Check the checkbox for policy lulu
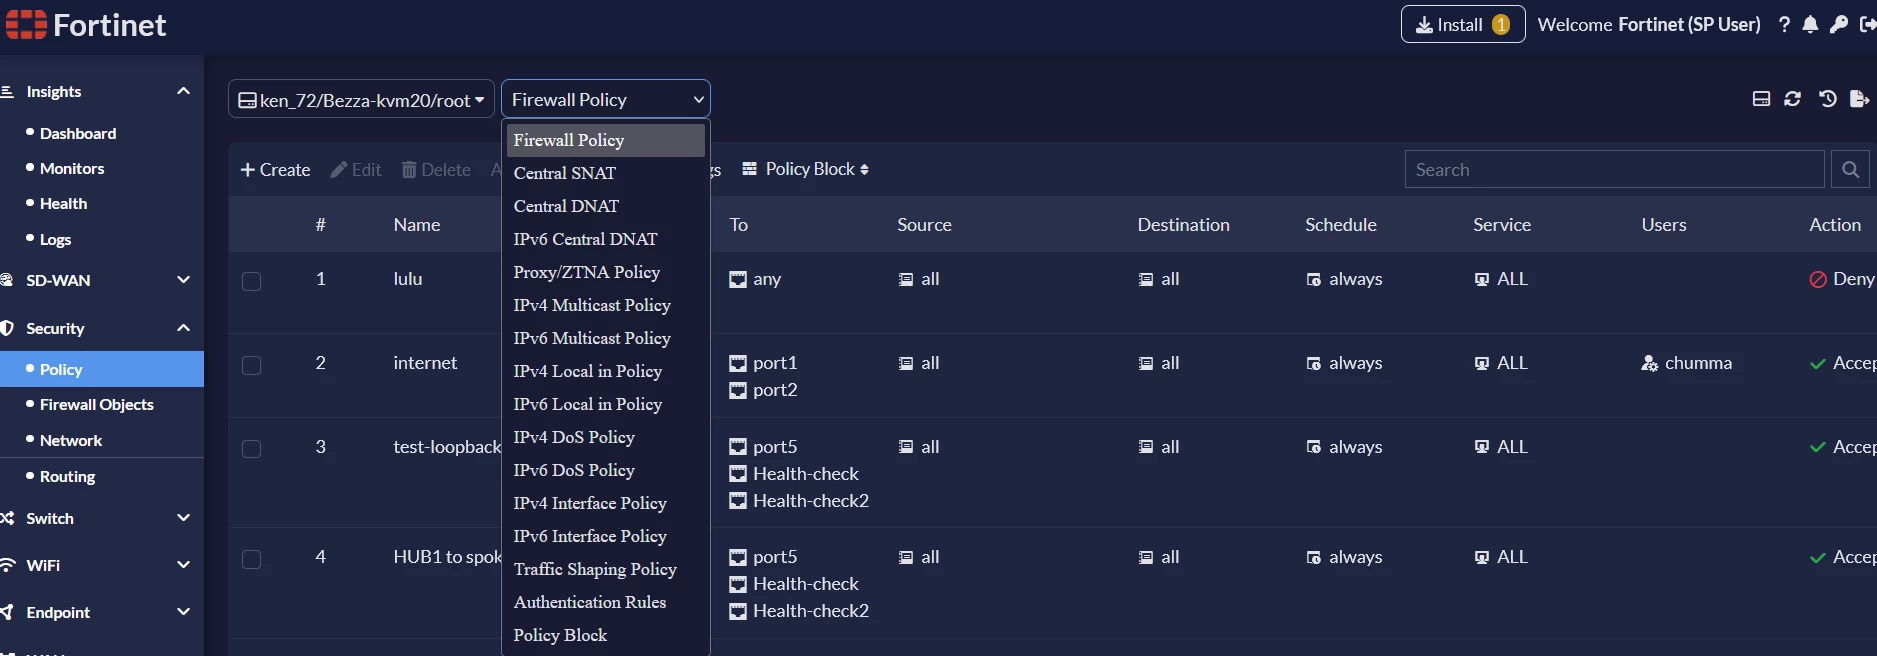Image resolution: width=1877 pixels, height=656 pixels. pos(252,281)
